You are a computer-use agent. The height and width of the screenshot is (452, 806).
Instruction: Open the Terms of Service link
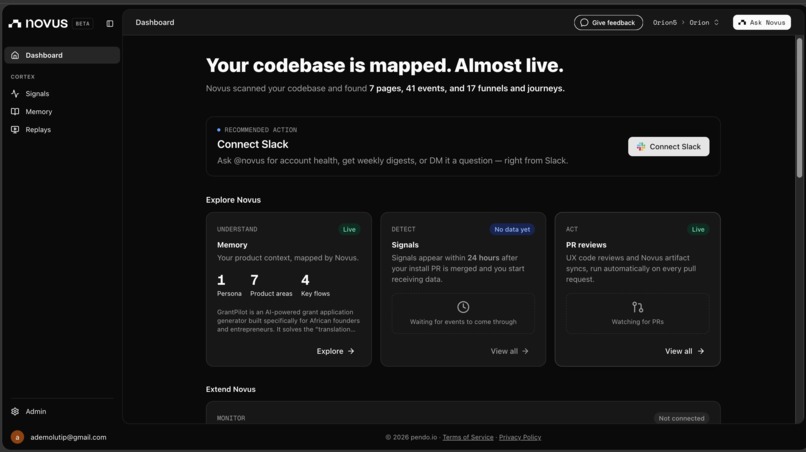tap(468, 437)
